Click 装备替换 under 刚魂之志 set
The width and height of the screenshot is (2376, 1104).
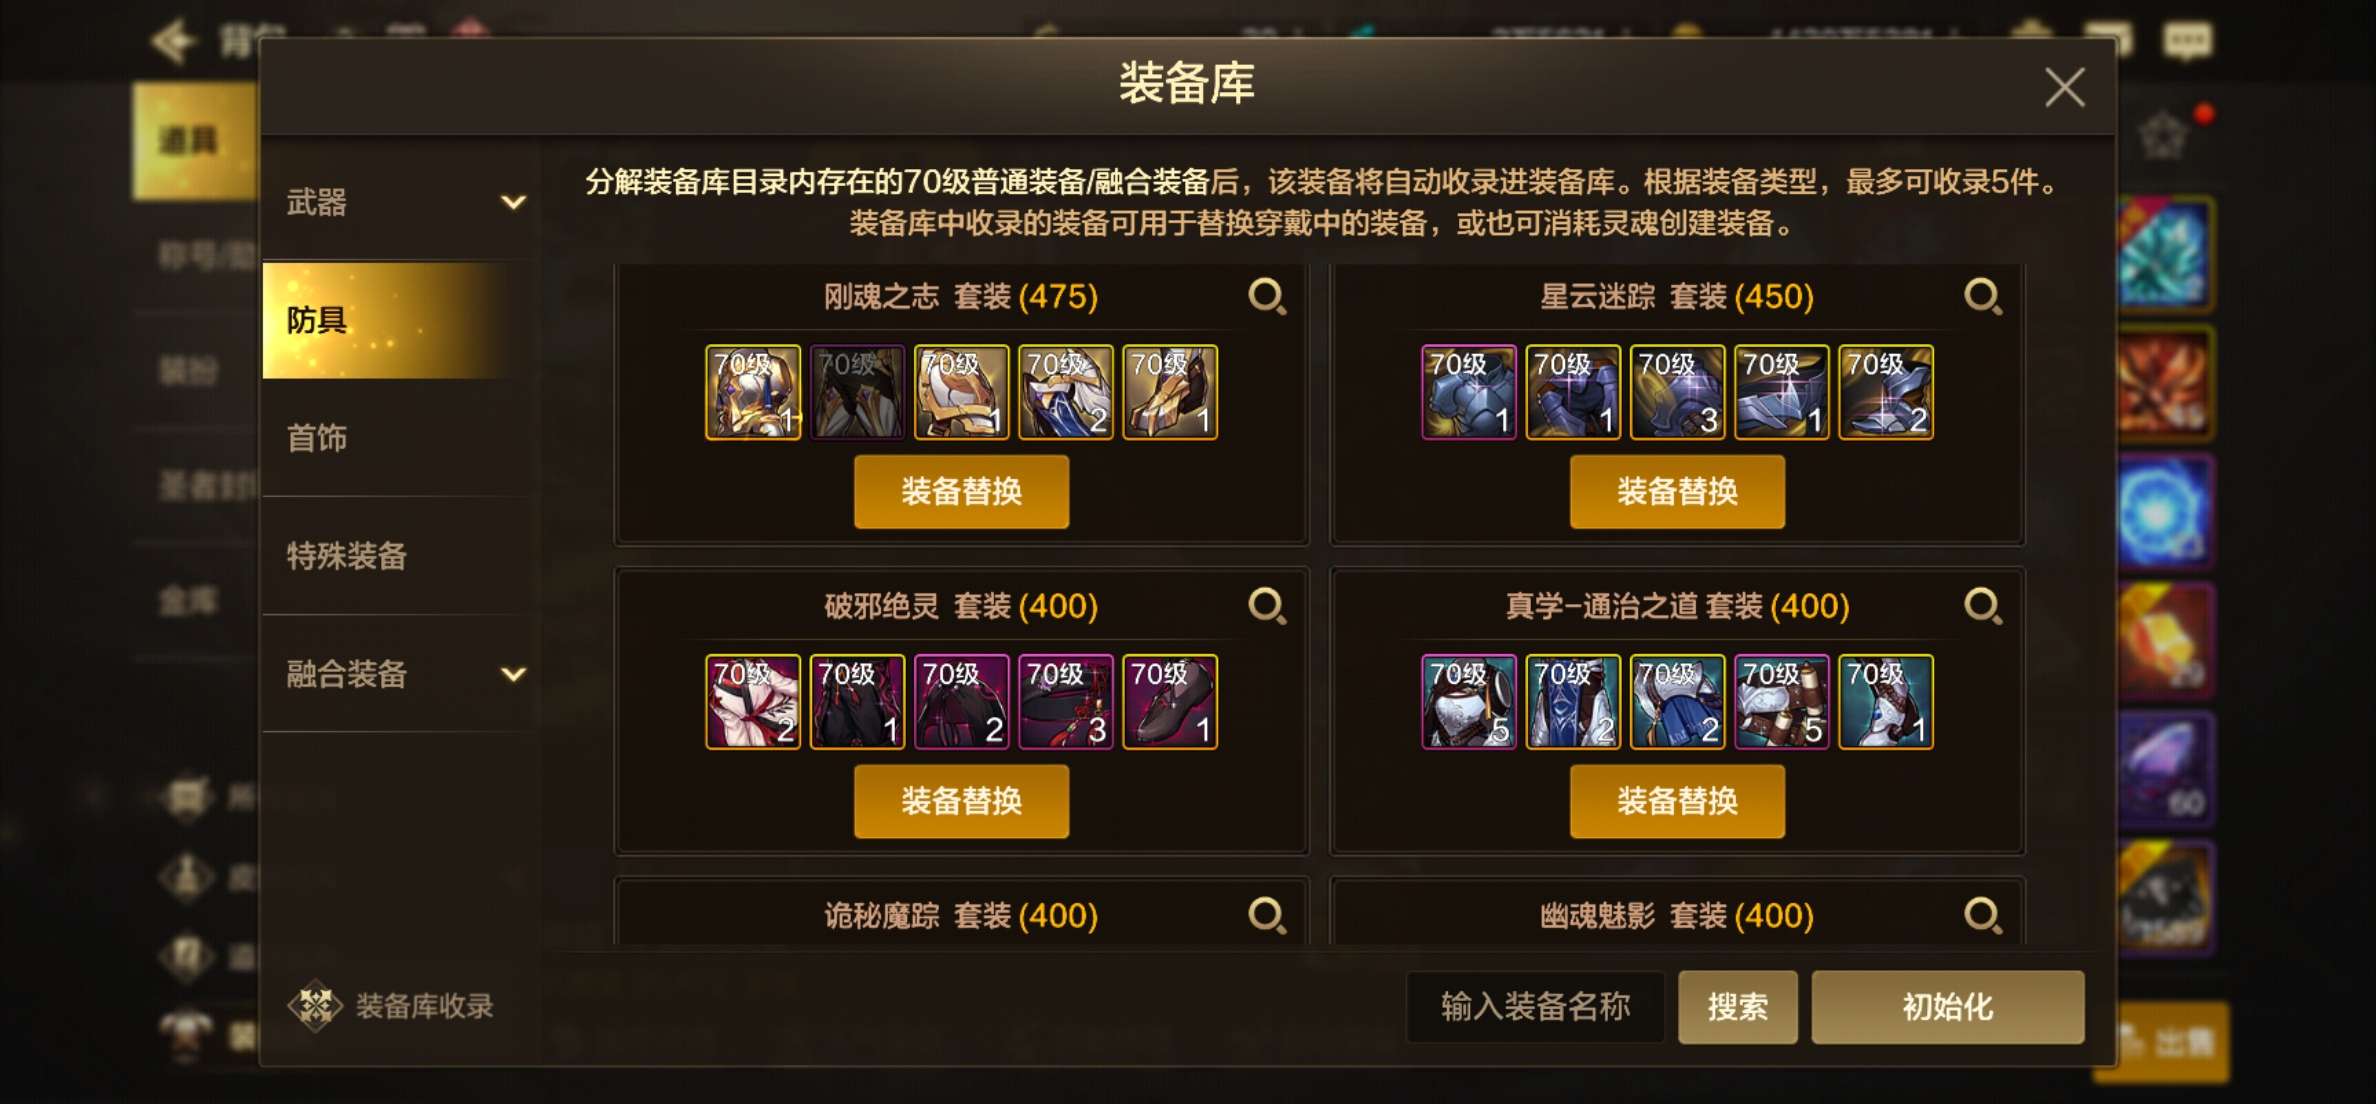tap(961, 492)
